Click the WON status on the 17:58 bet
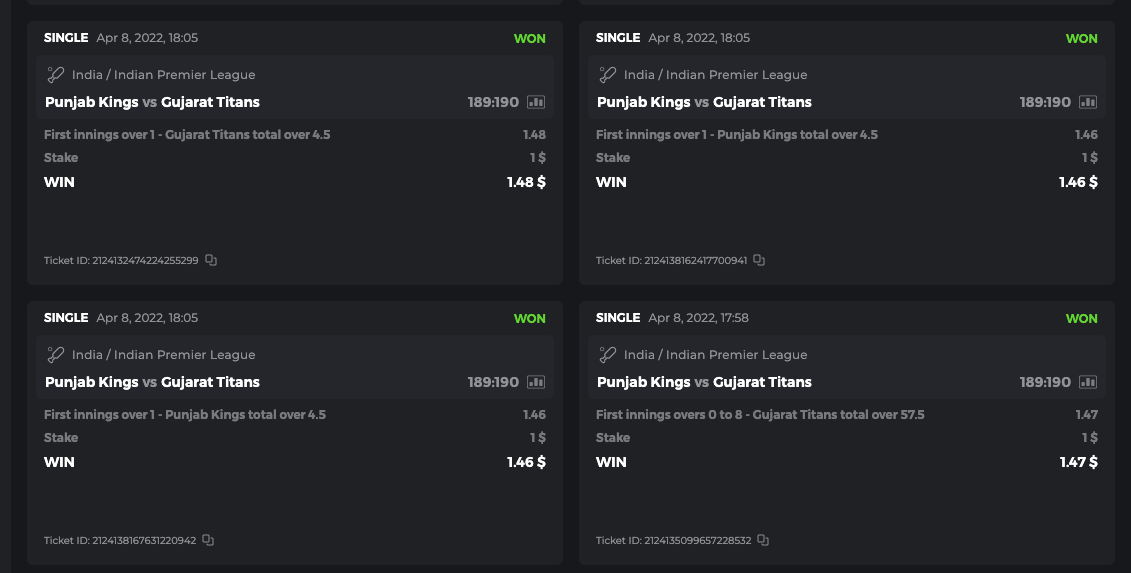Viewport: 1131px width, 573px height. (1081, 319)
